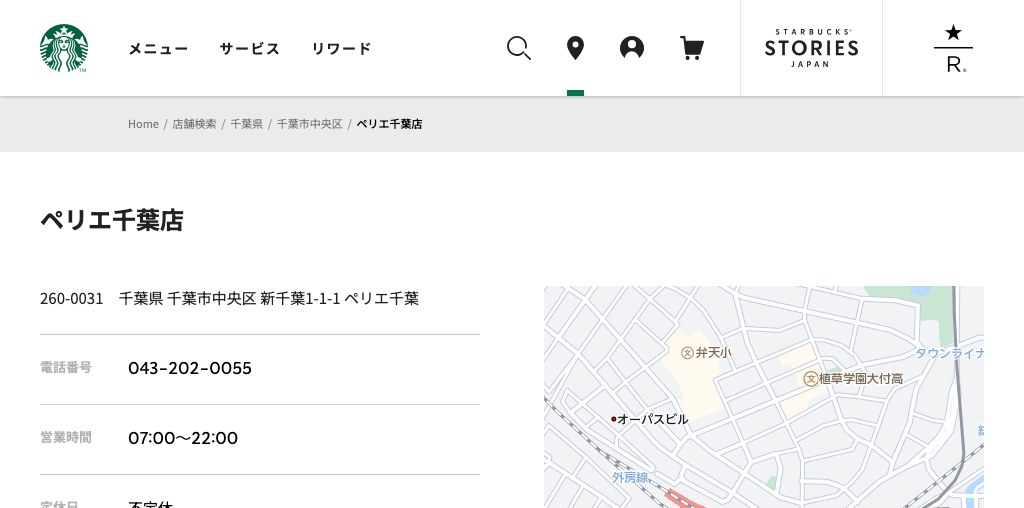Open the account profile icon

[x=632, y=48]
